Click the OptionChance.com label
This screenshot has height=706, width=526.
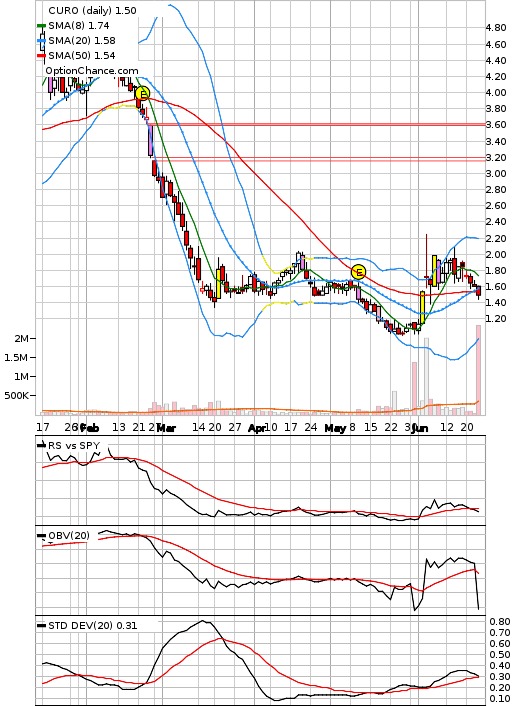tap(92, 71)
